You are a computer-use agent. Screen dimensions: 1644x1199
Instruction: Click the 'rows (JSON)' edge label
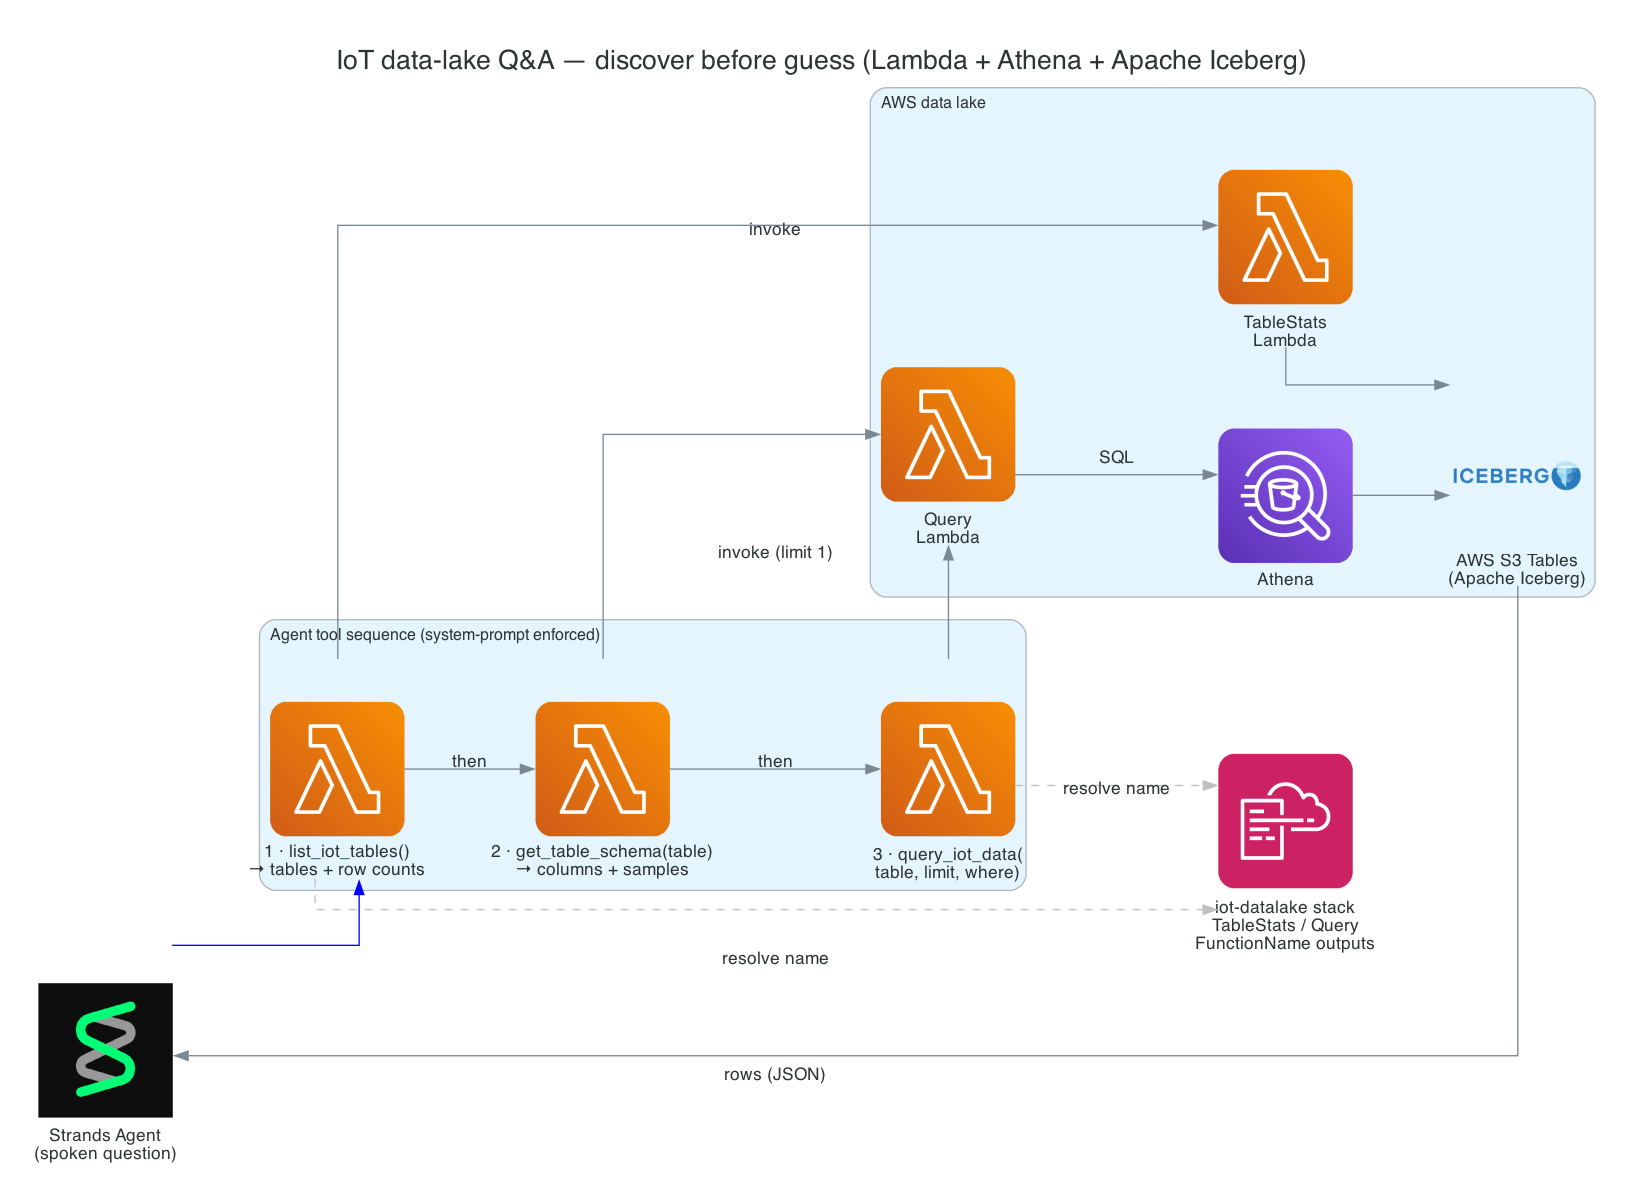click(x=775, y=1074)
